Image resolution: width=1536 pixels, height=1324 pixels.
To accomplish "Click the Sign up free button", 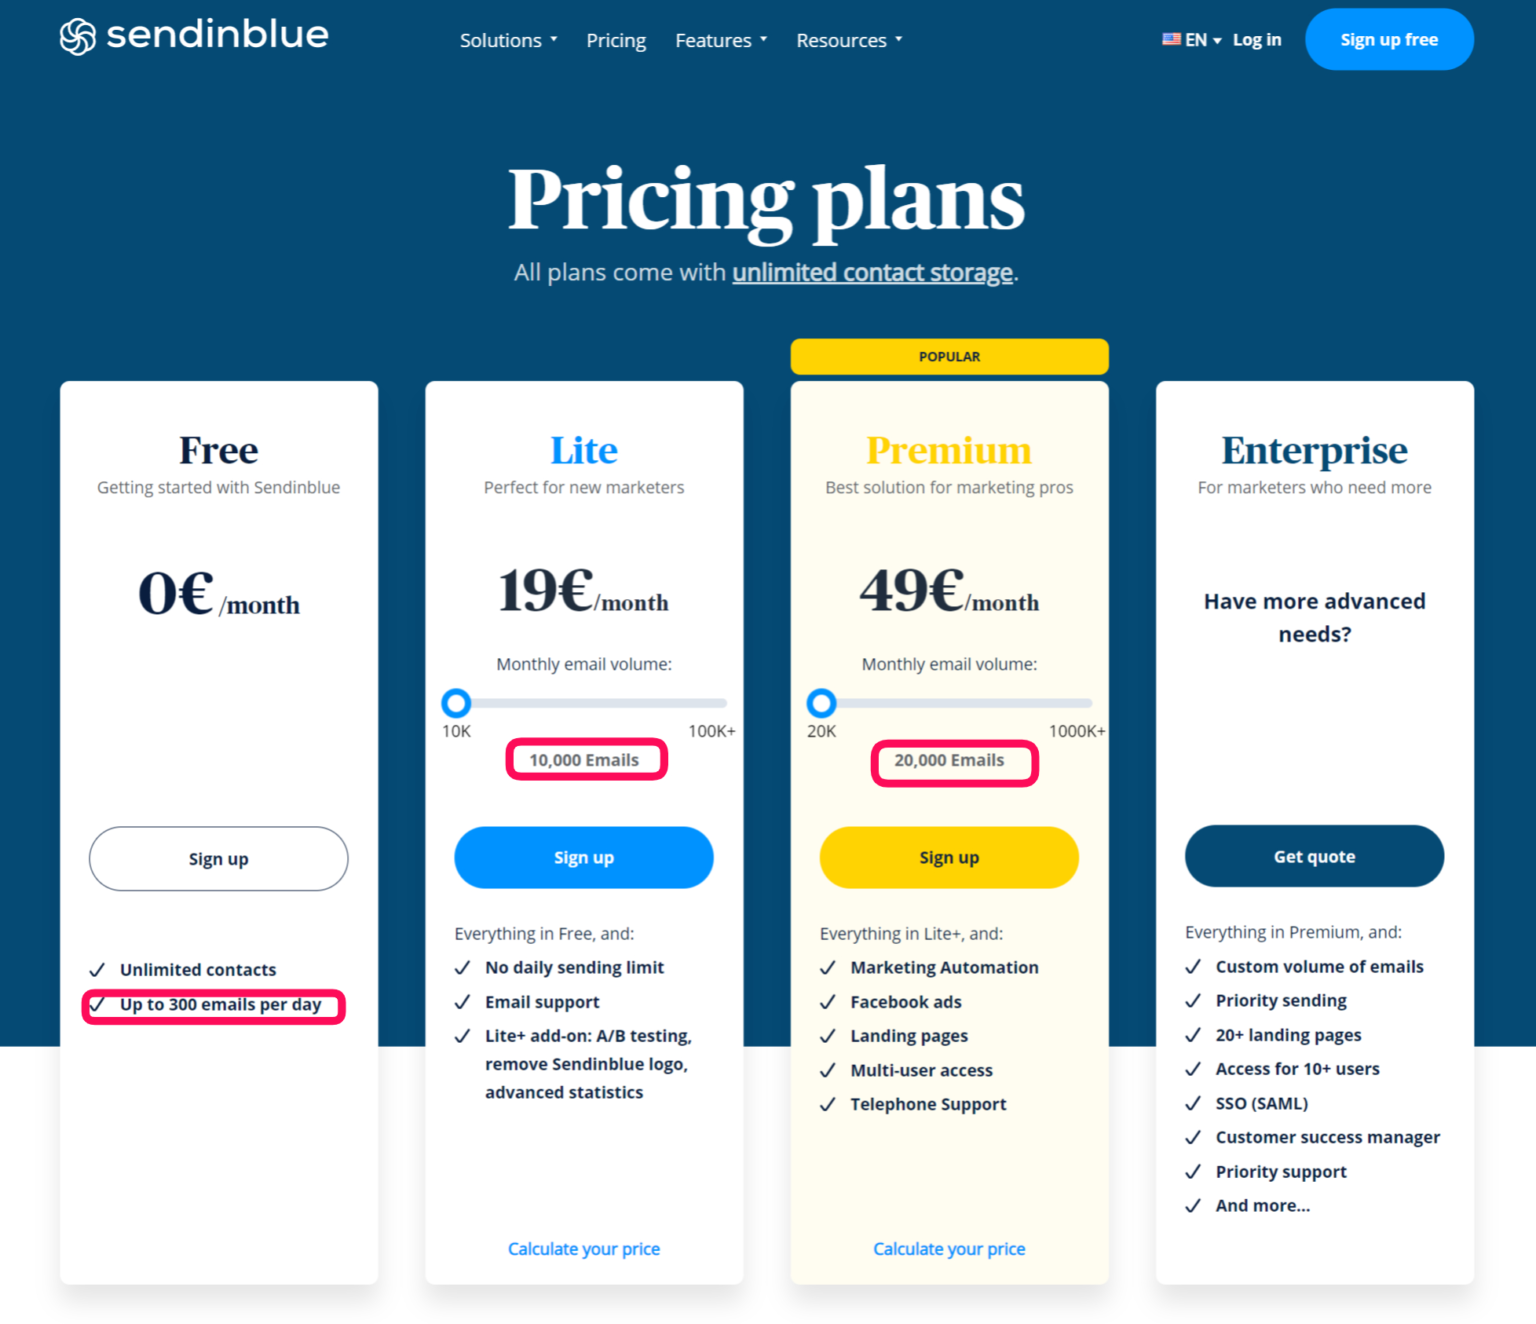I will coord(1389,39).
